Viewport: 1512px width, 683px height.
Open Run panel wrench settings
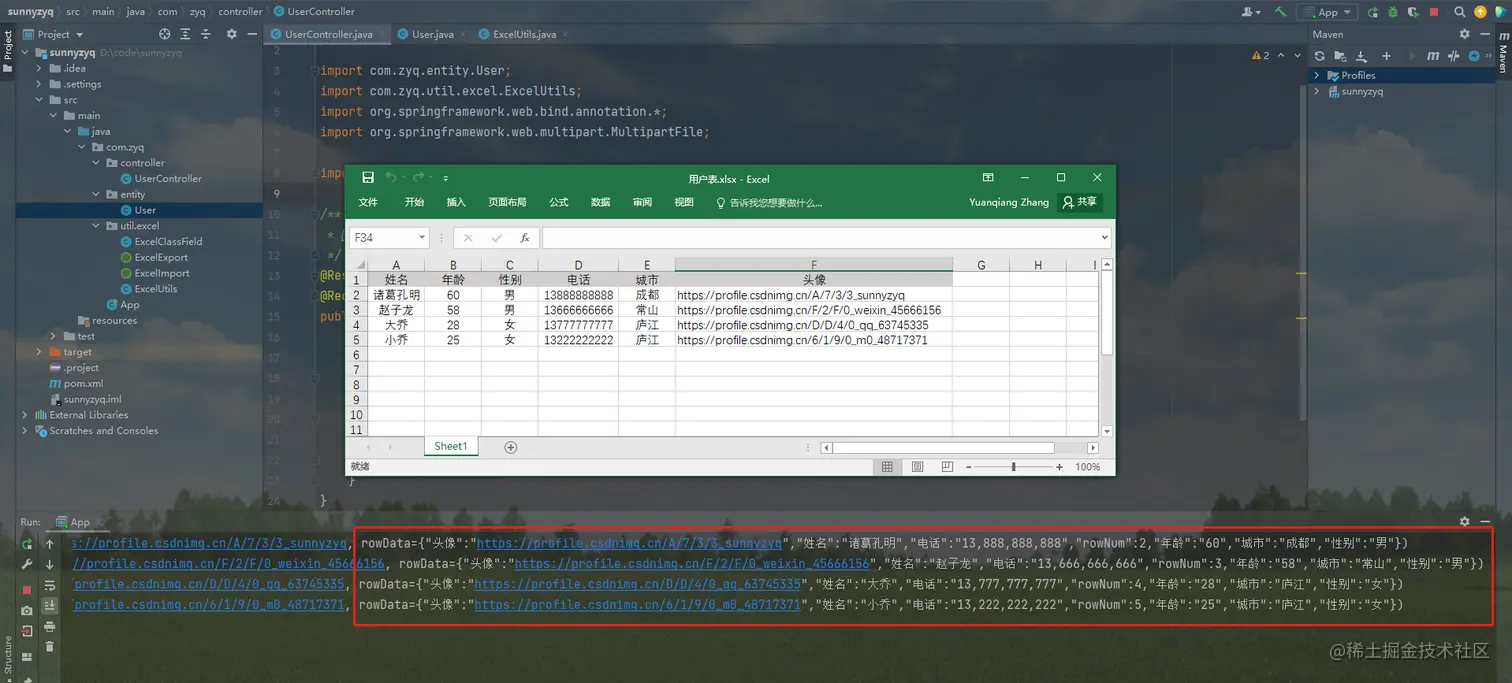[x=27, y=565]
